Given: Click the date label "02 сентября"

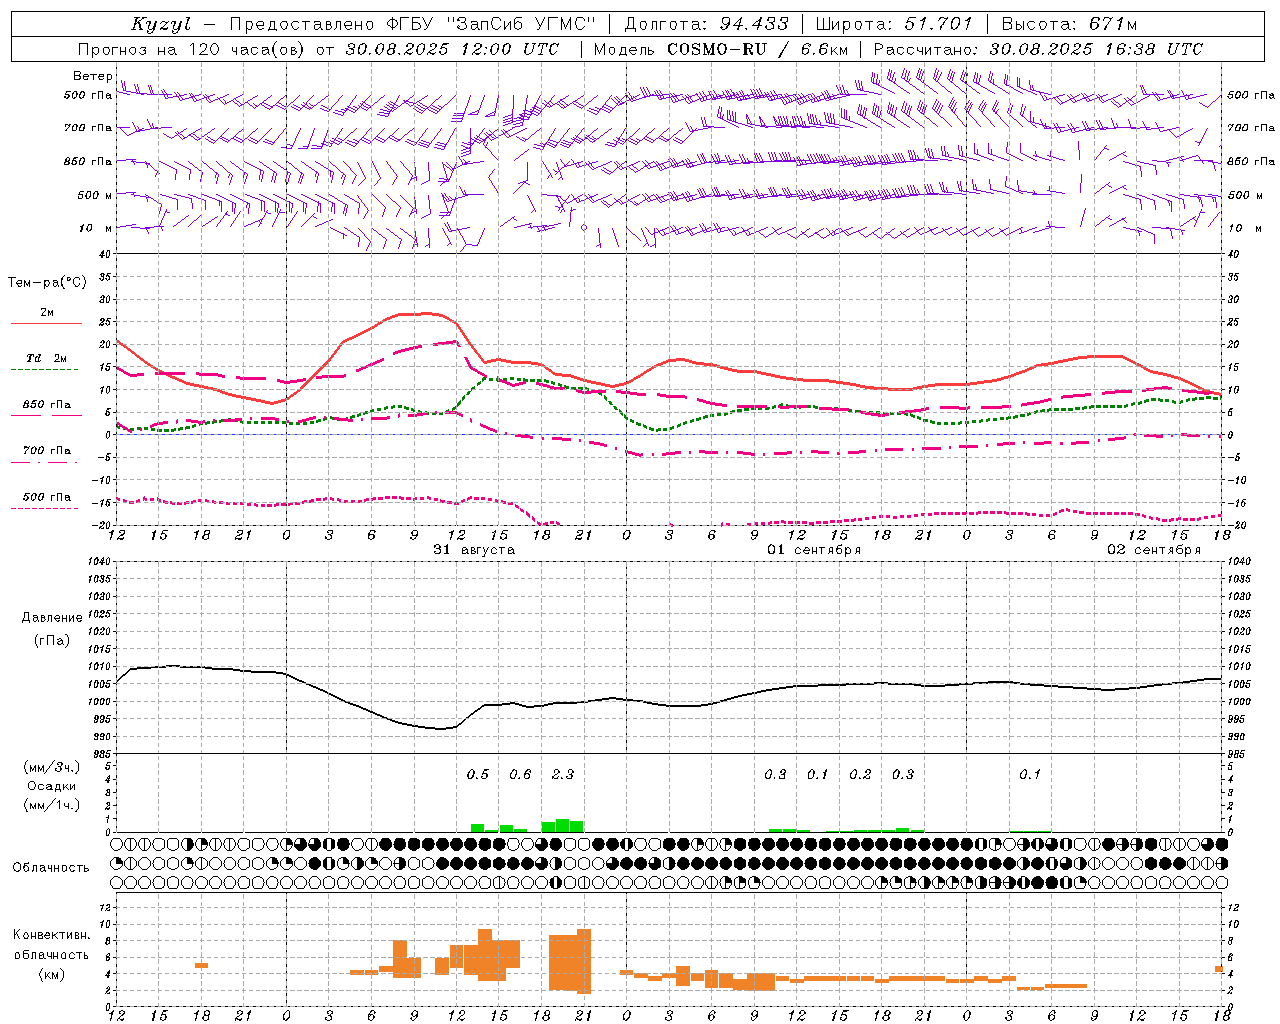Looking at the screenshot, I should tap(1154, 550).
